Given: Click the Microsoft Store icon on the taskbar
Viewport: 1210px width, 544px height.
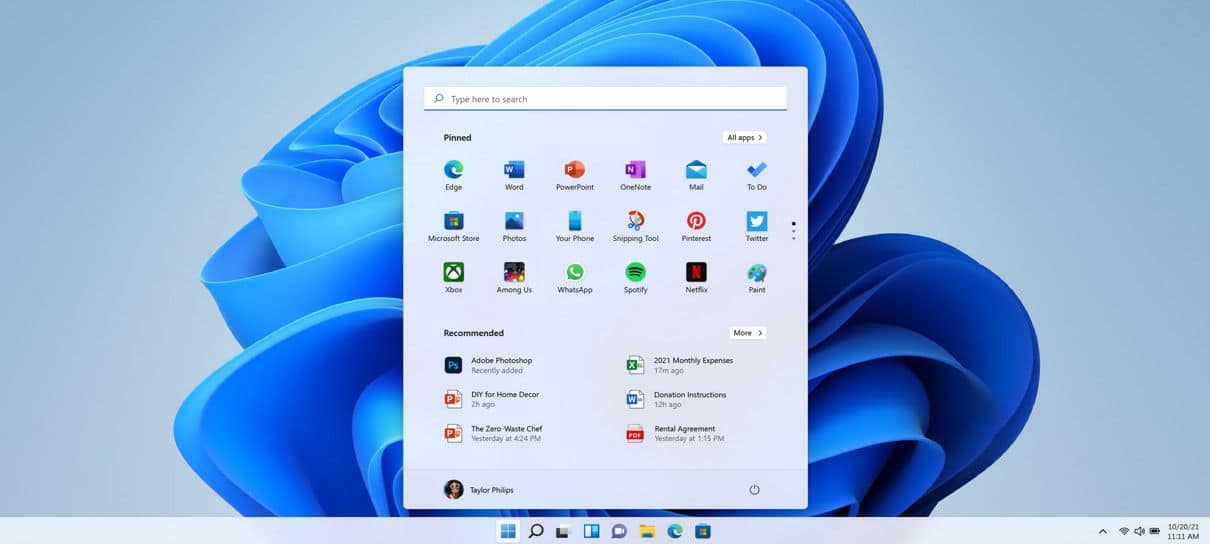Looking at the screenshot, I should [x=703, y=531].
